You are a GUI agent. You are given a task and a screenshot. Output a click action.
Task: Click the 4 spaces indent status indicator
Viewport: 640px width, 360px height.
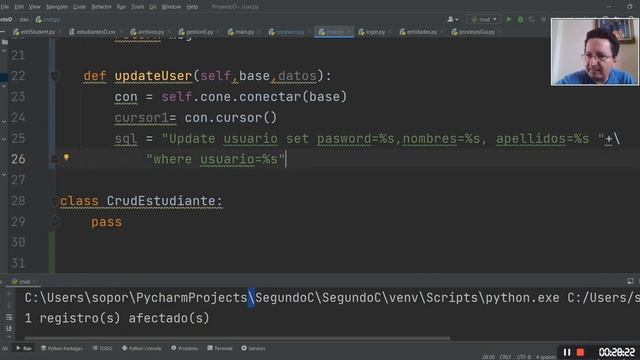tap(545, 357)
